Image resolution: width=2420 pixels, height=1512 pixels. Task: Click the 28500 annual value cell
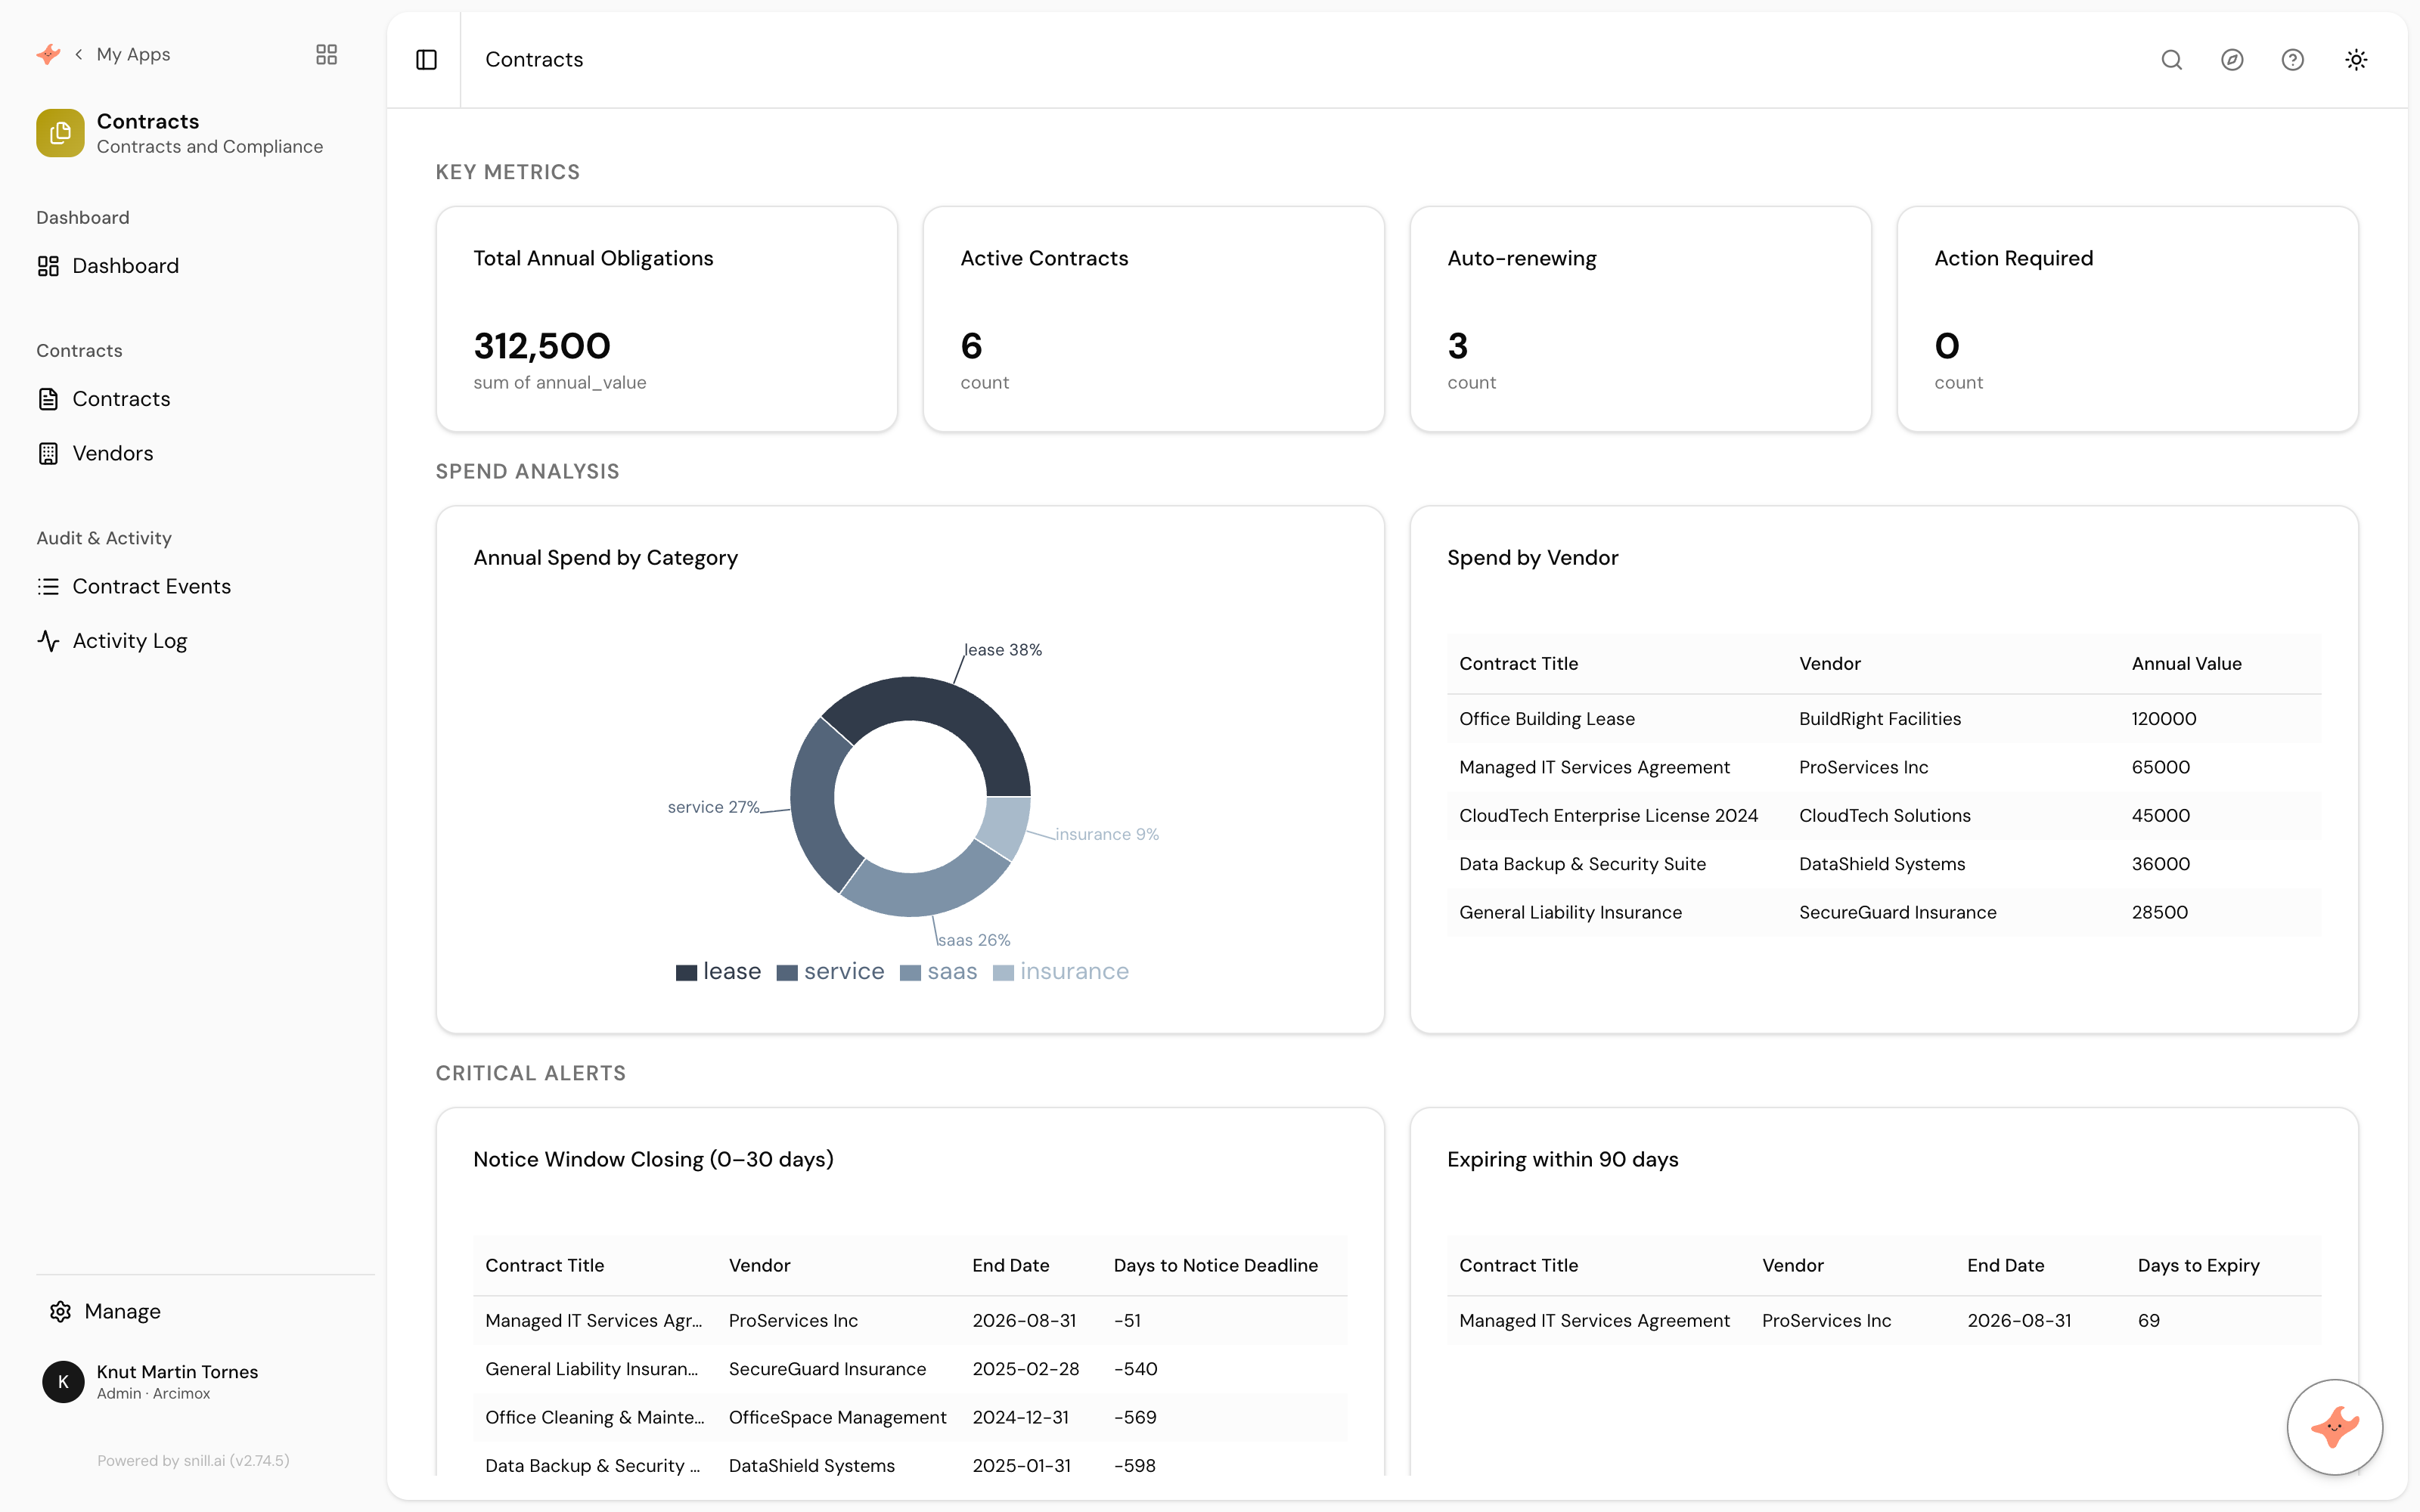pyautogui.click(x=2159, y=913)
